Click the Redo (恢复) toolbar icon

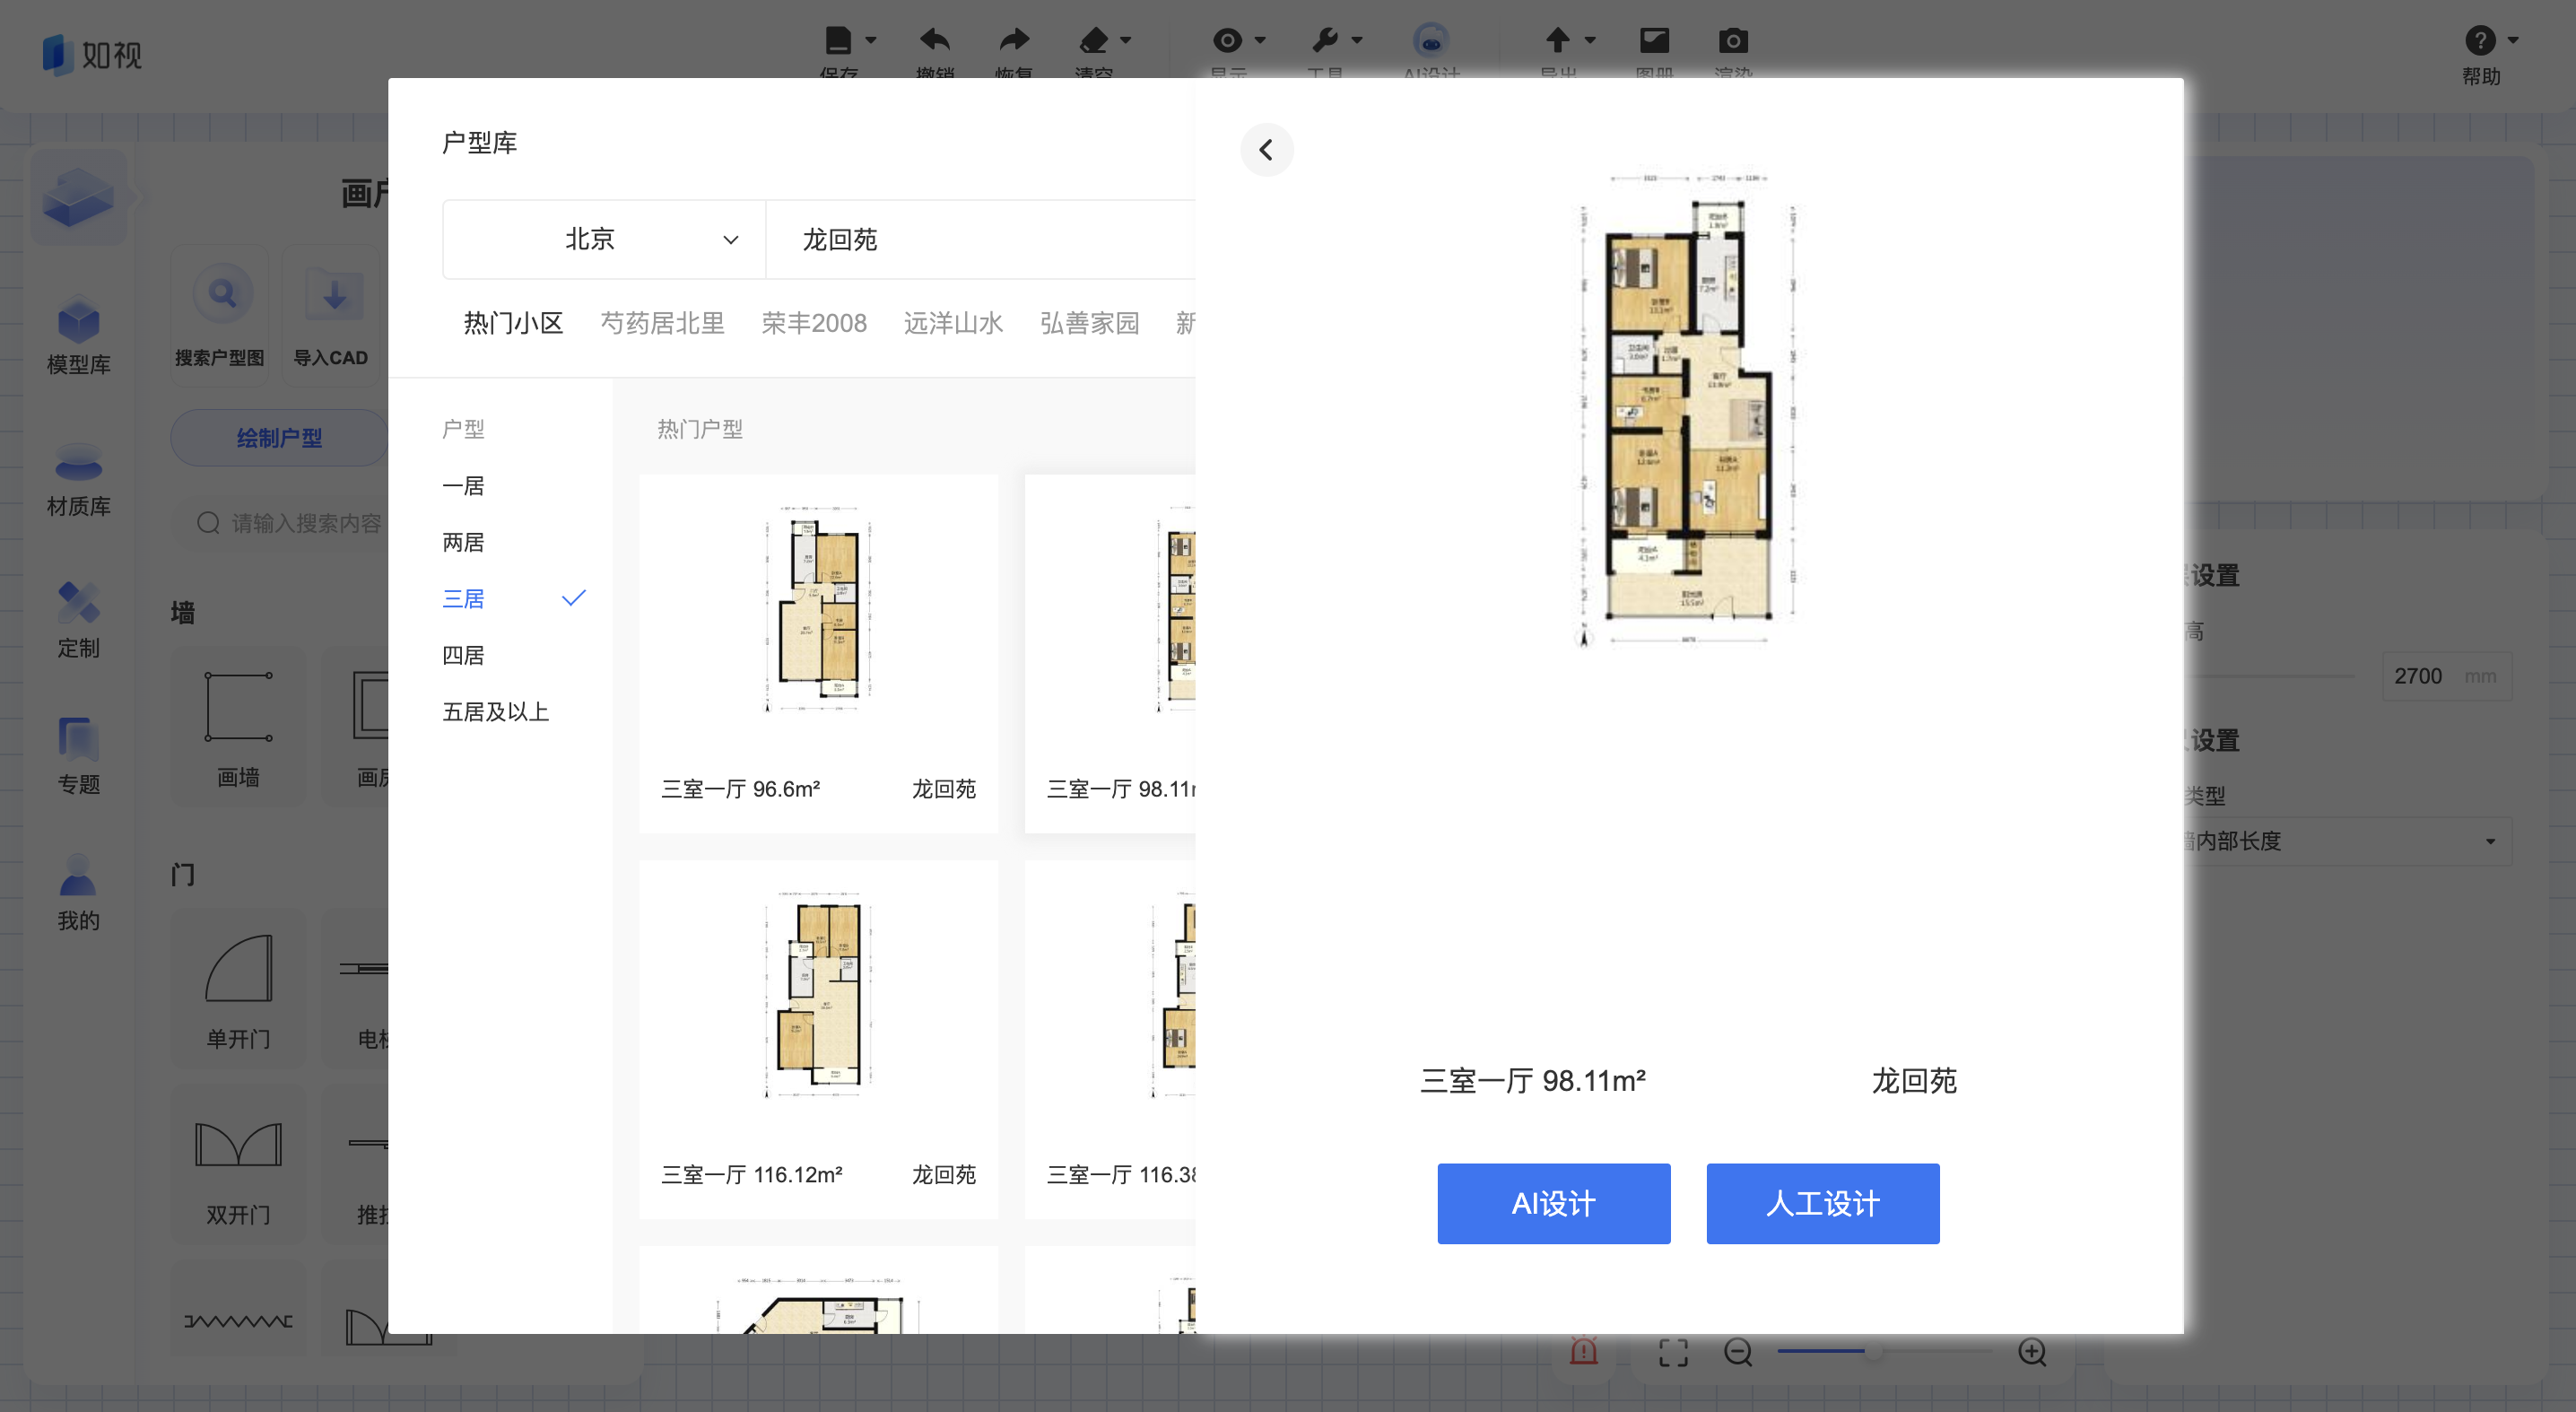pyautogui.click(x=1014, y=41)
